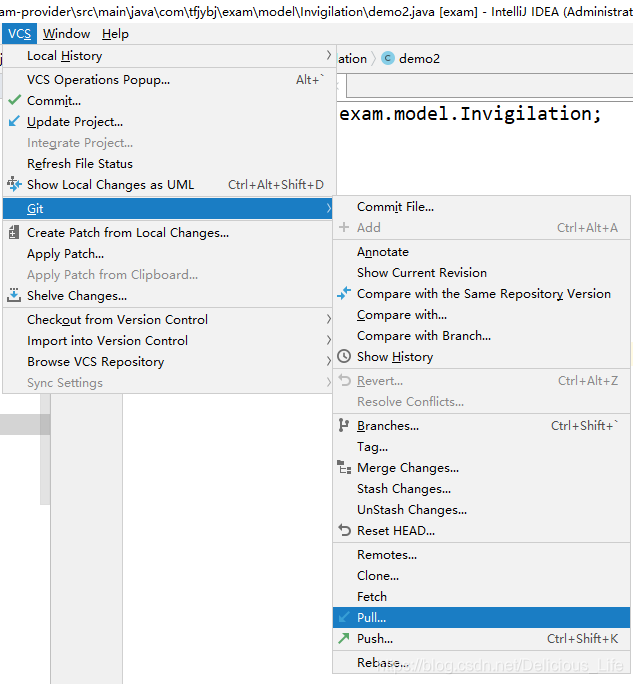Choose Update Project... menu item
The width and height of the screenshot is (633, 684).
pyautogui.click(x=169, y=121)
